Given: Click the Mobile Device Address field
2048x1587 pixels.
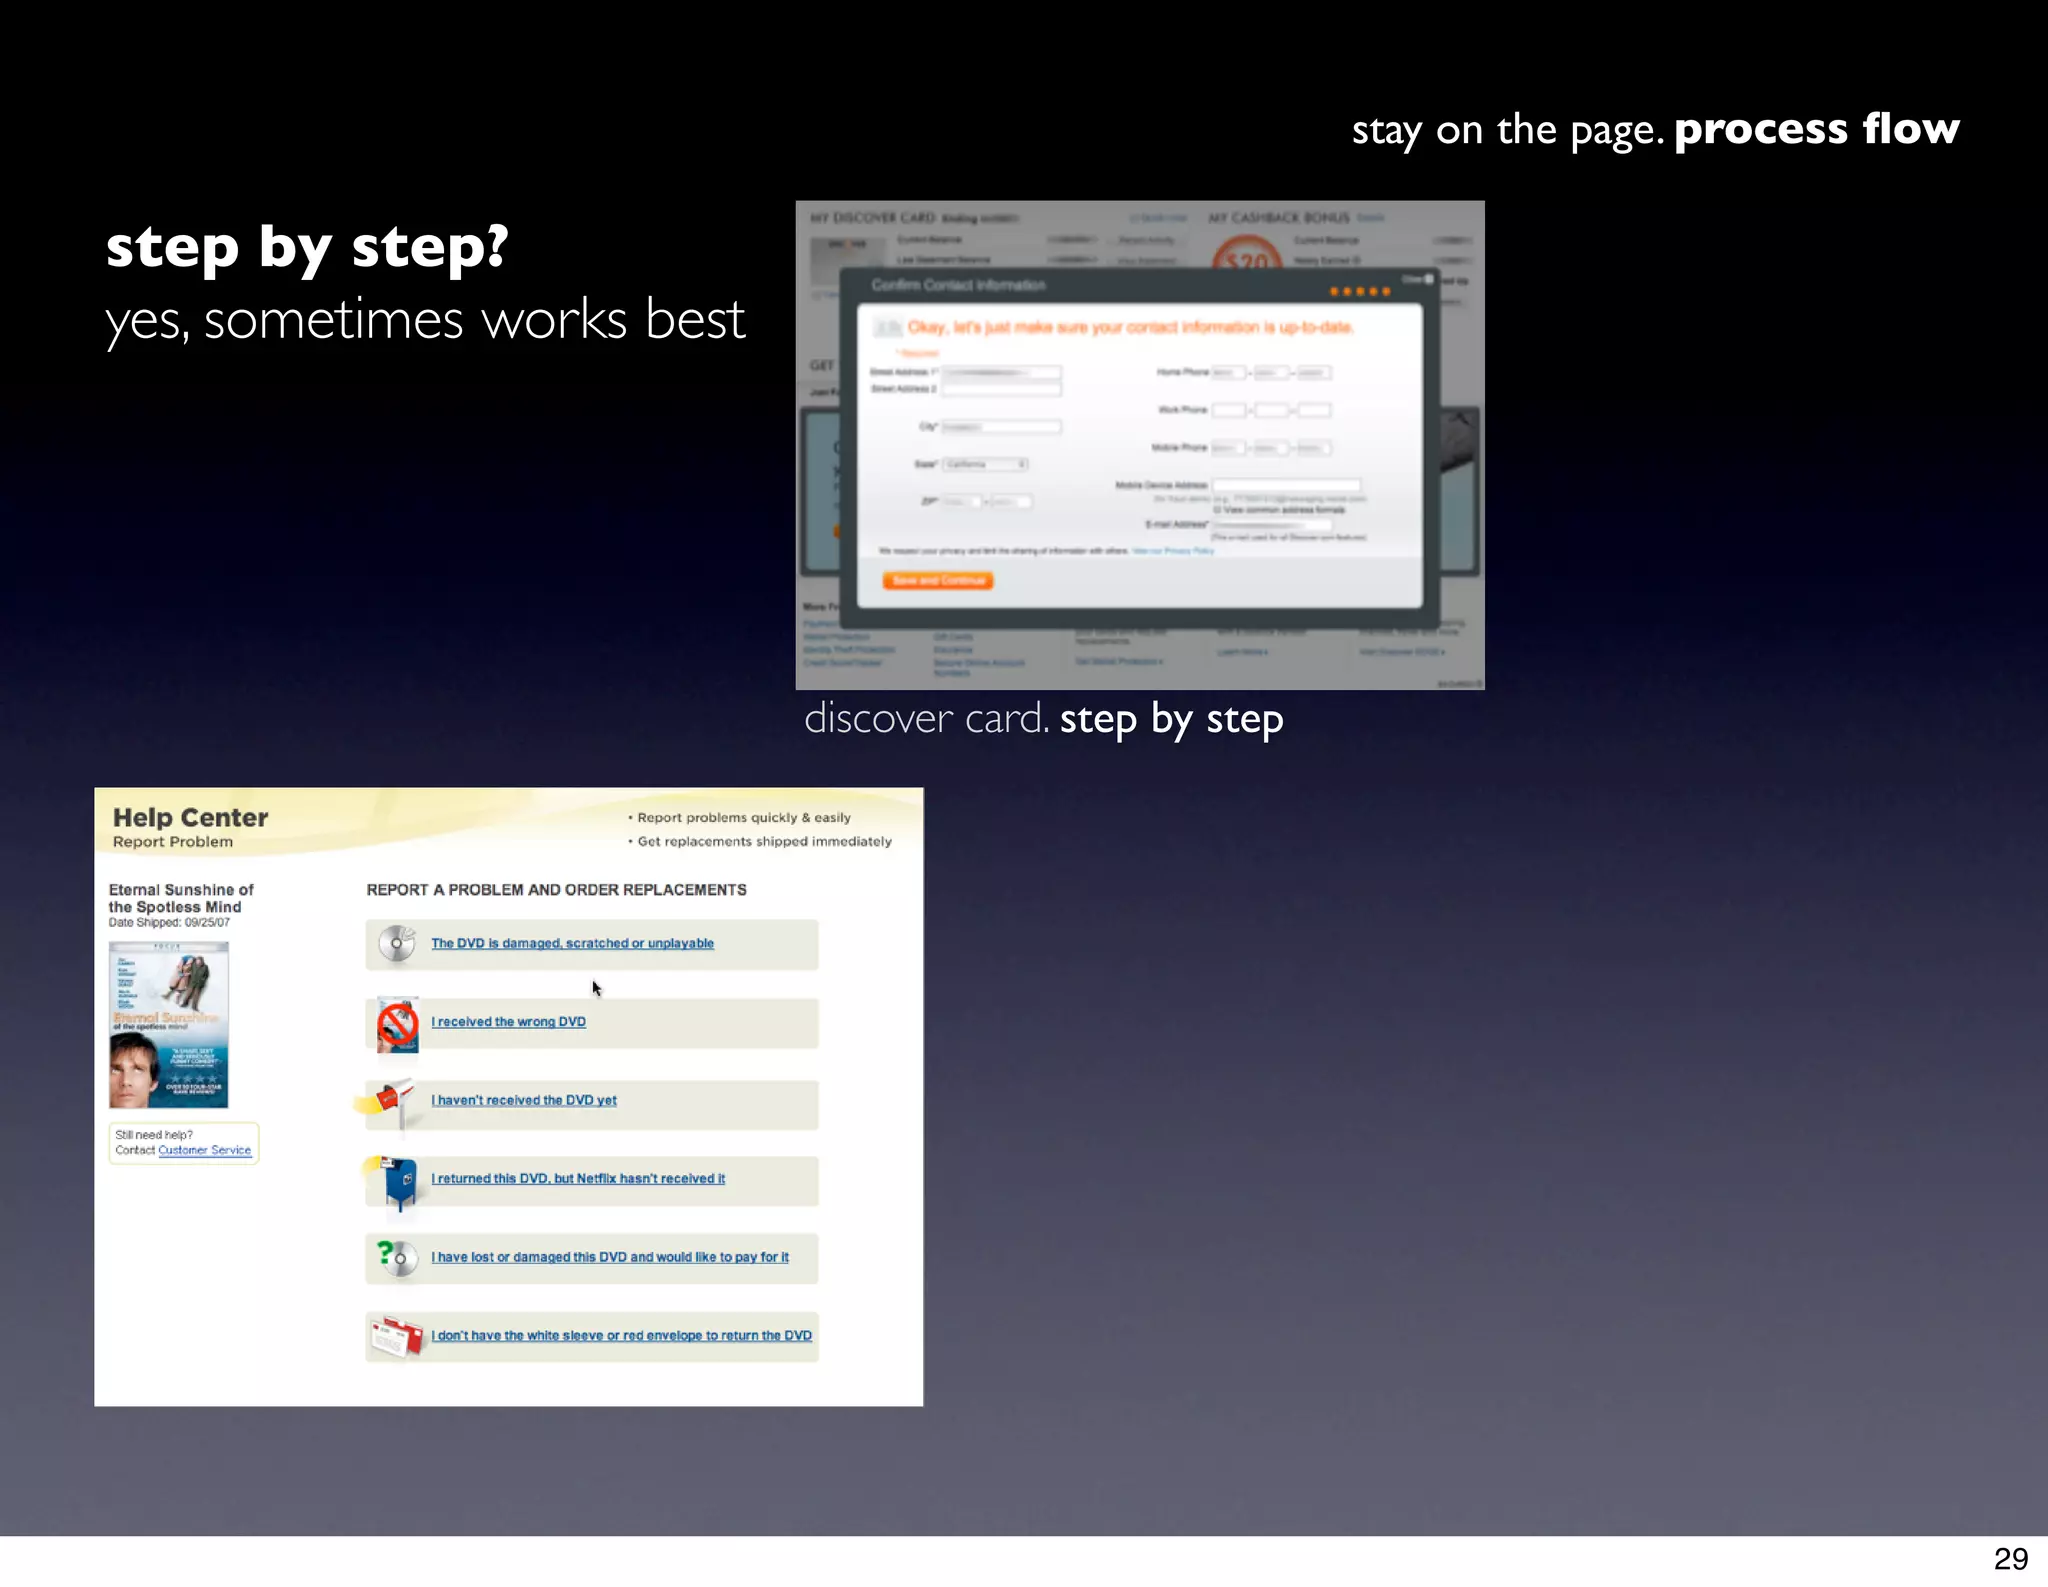Looking at the screenshot, I should click(1287, 485).
